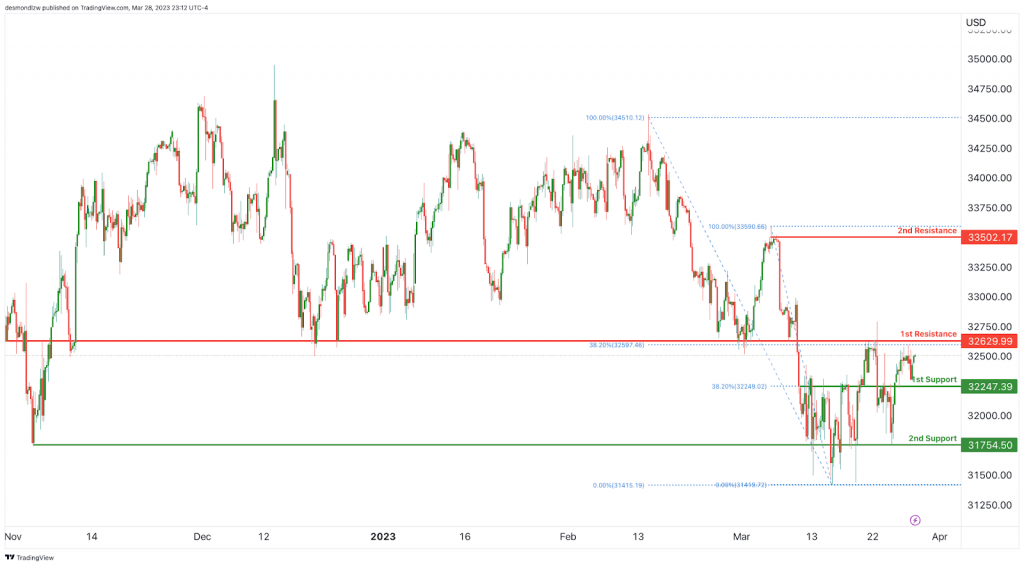
Task: Select the 1st Resistance label text
Action: [928, 334]
